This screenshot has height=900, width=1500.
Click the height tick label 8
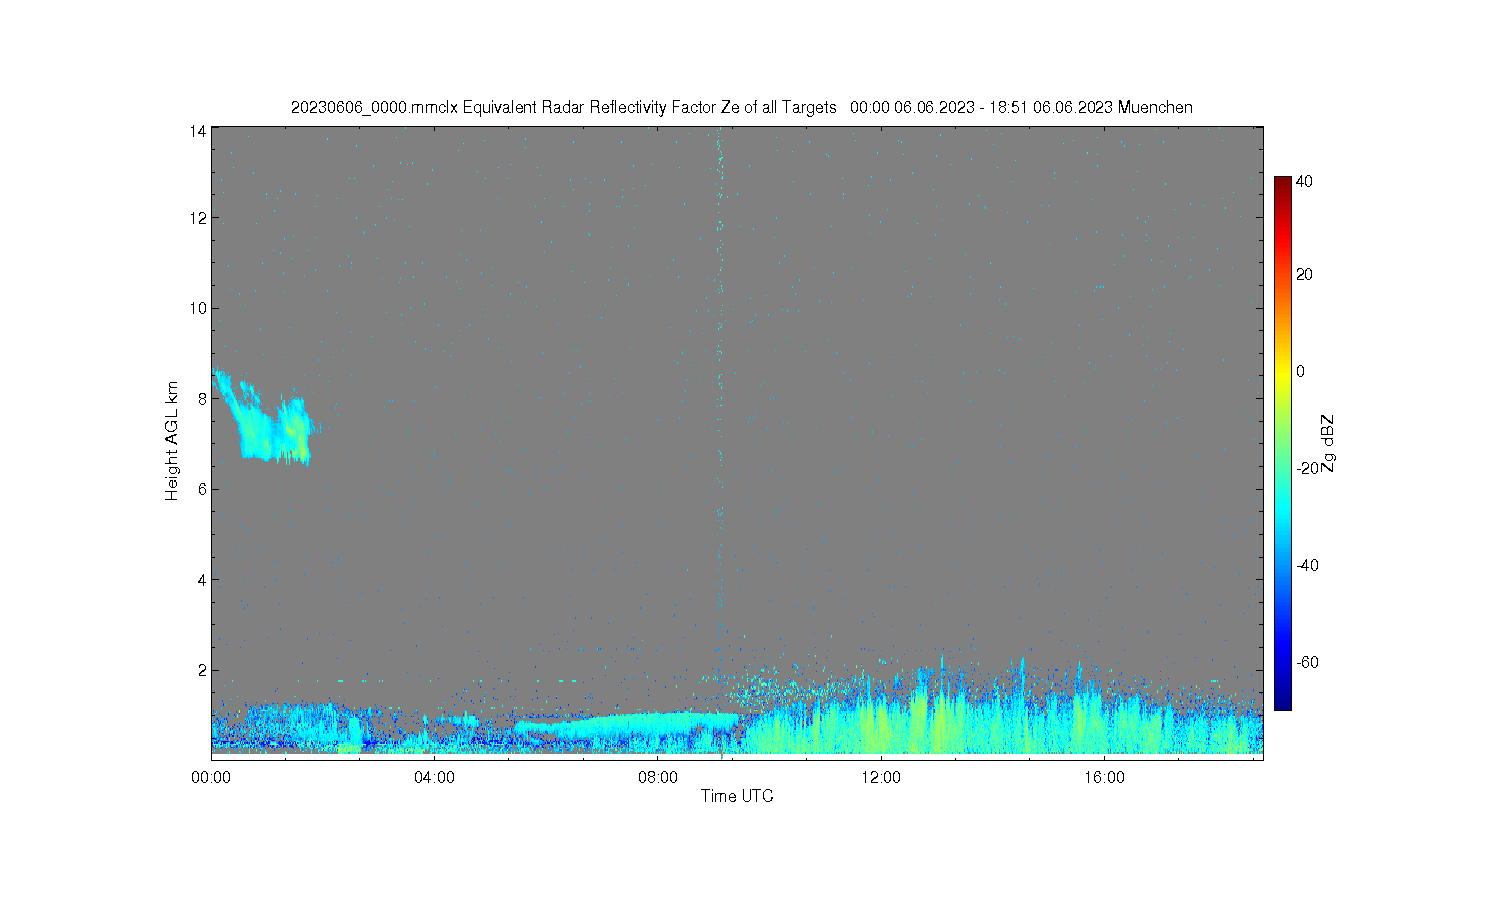click(202, 398)
